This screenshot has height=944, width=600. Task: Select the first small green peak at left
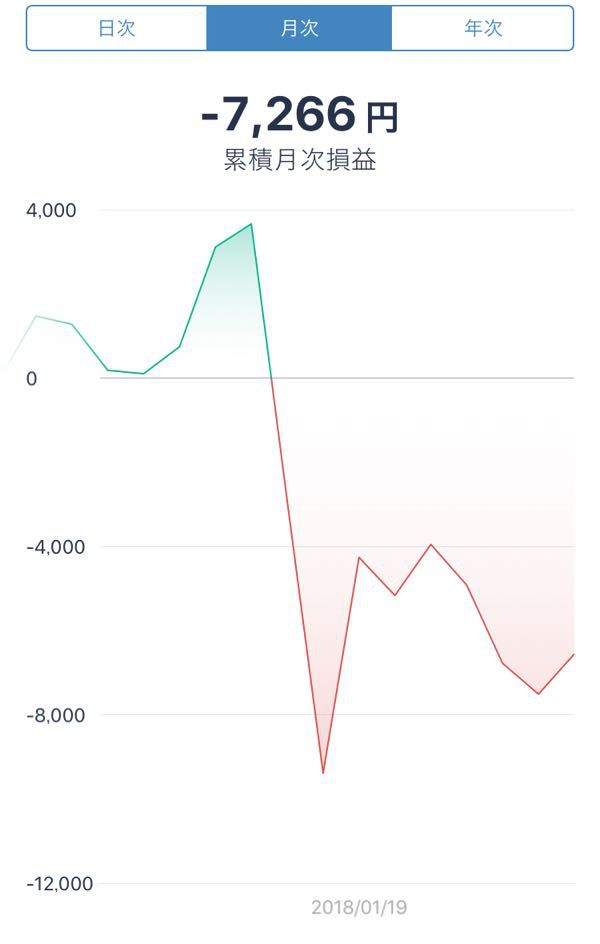[x=36, y=316]
